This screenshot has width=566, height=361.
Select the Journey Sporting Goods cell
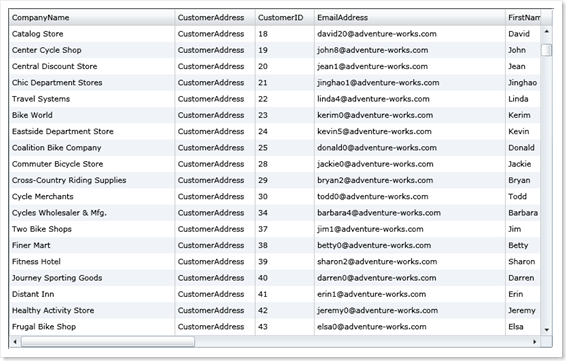coord(92,278)
